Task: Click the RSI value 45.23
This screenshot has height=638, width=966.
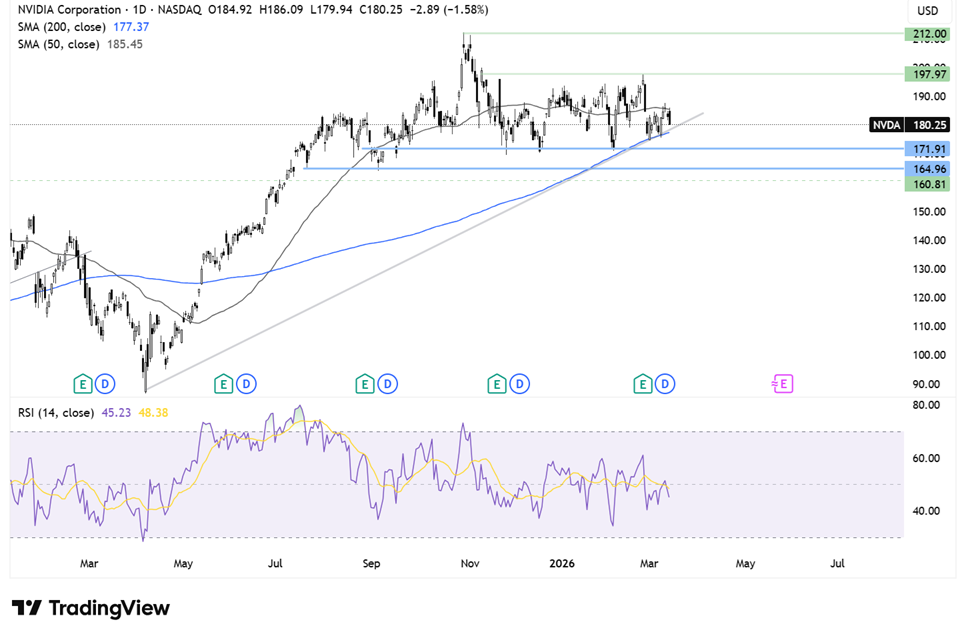Action: click(116, 413)
